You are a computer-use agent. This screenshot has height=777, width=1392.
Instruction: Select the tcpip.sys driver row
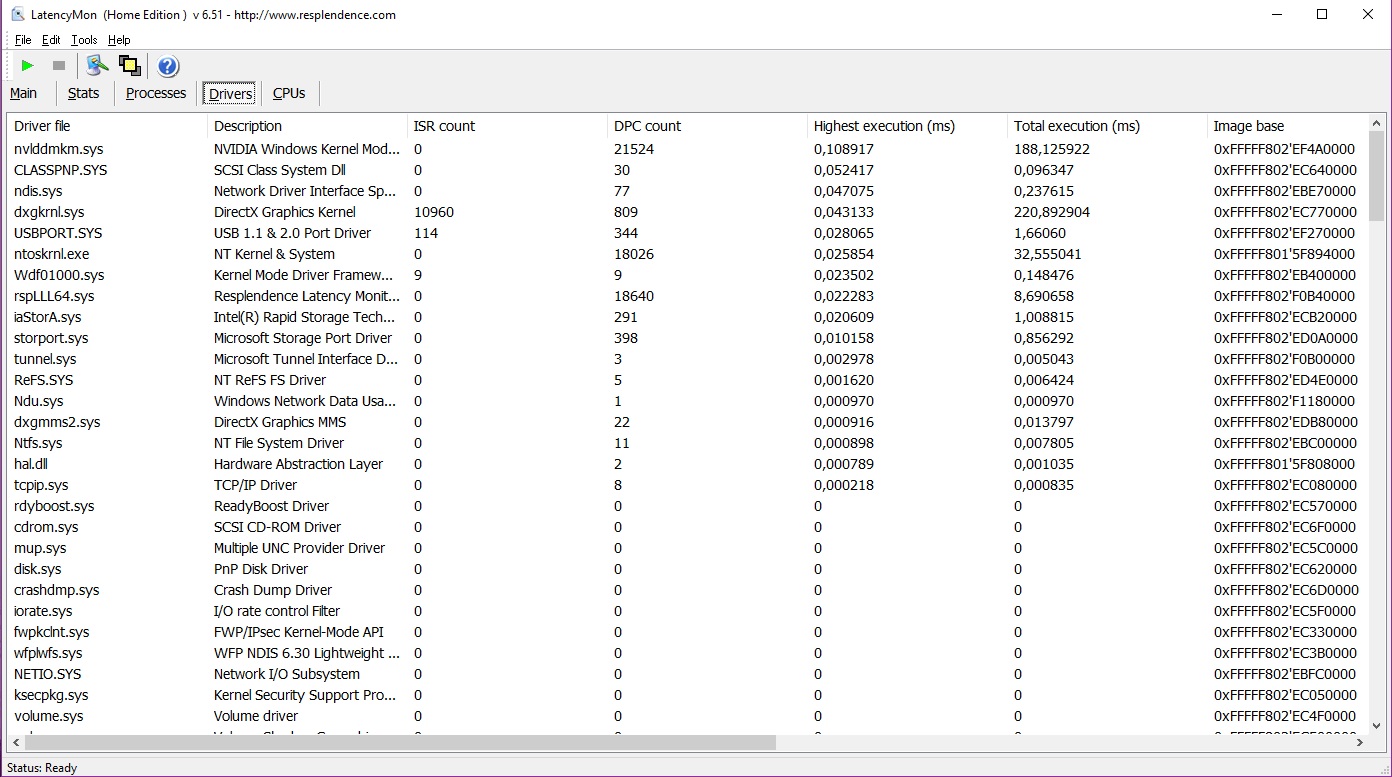point(688,485)
